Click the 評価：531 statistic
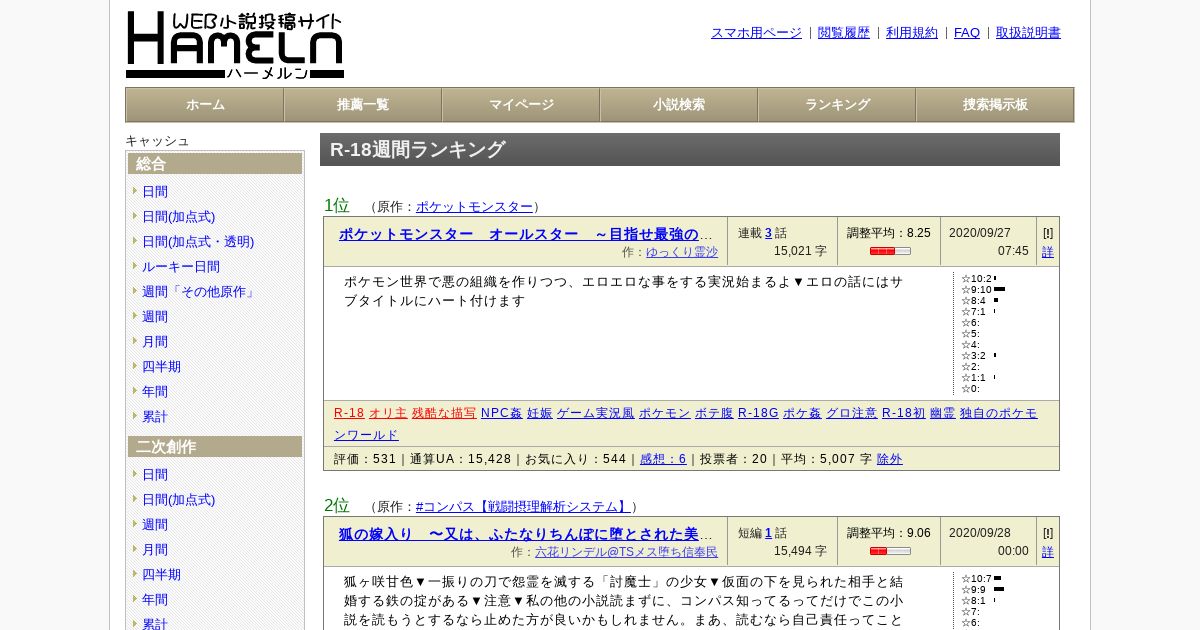 pos(365,459)
